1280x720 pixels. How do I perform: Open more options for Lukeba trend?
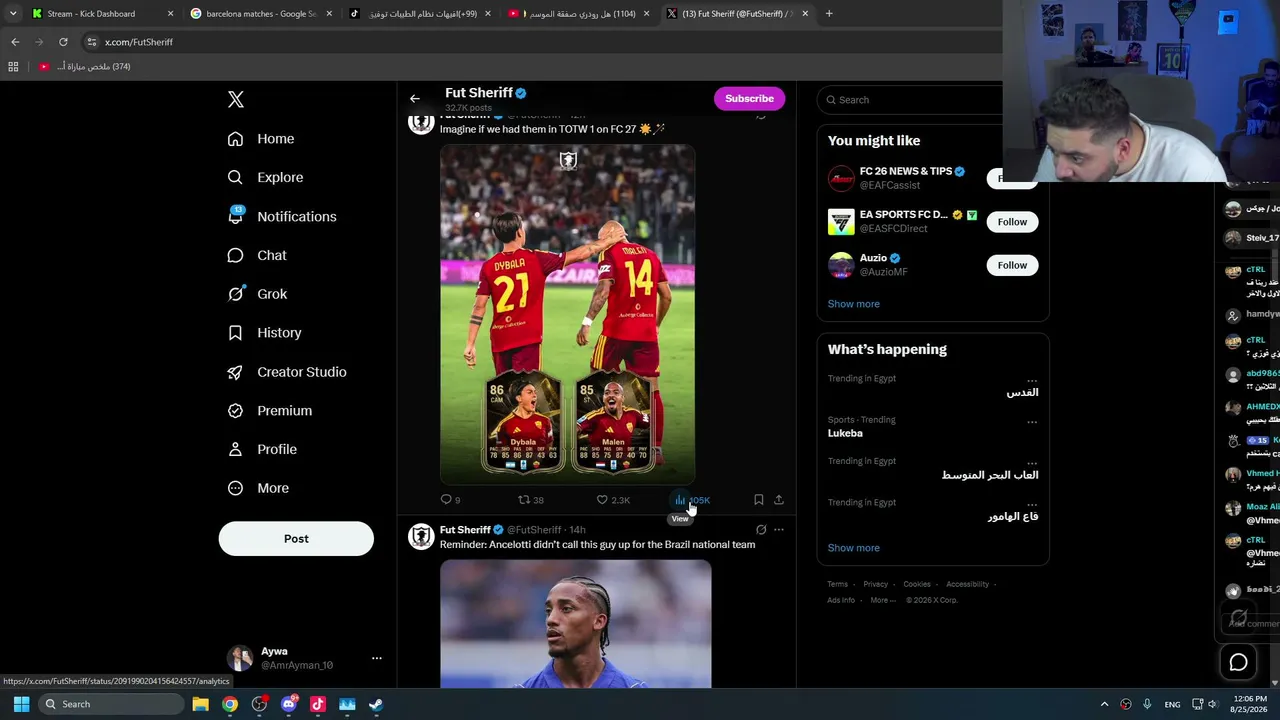coord(1032,422)
